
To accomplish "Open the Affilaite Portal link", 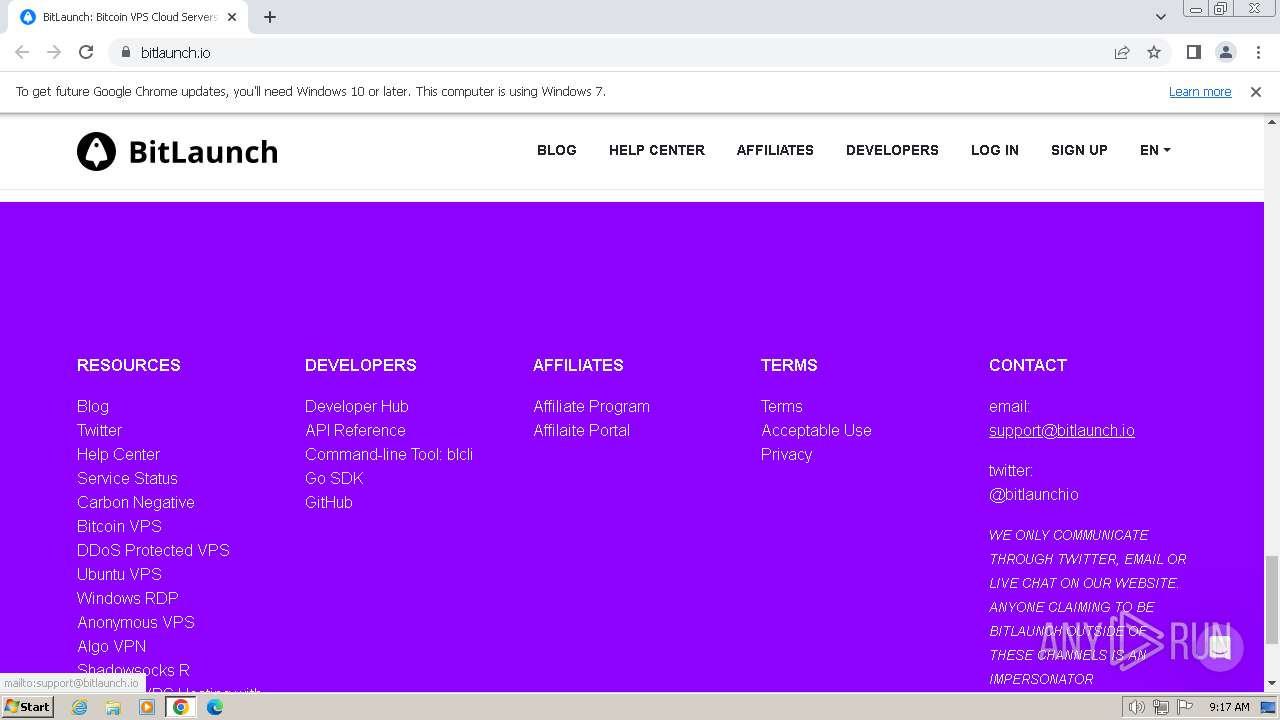I will (x=582, y=430).
